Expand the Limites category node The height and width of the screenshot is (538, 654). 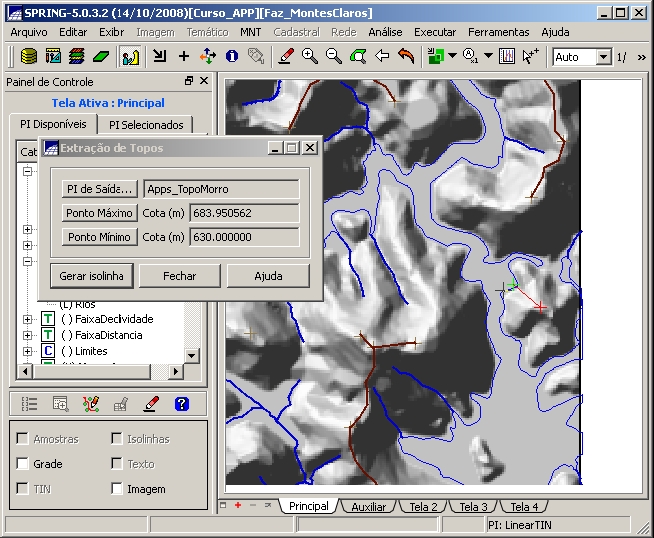(x=27, y=351)
